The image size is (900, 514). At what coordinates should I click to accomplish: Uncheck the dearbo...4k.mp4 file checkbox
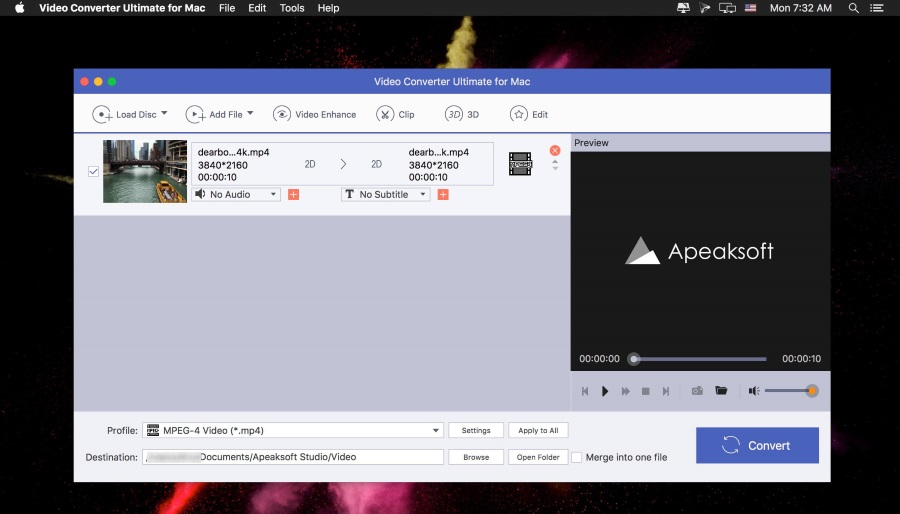pyautogui.click(x=94, y=171)
